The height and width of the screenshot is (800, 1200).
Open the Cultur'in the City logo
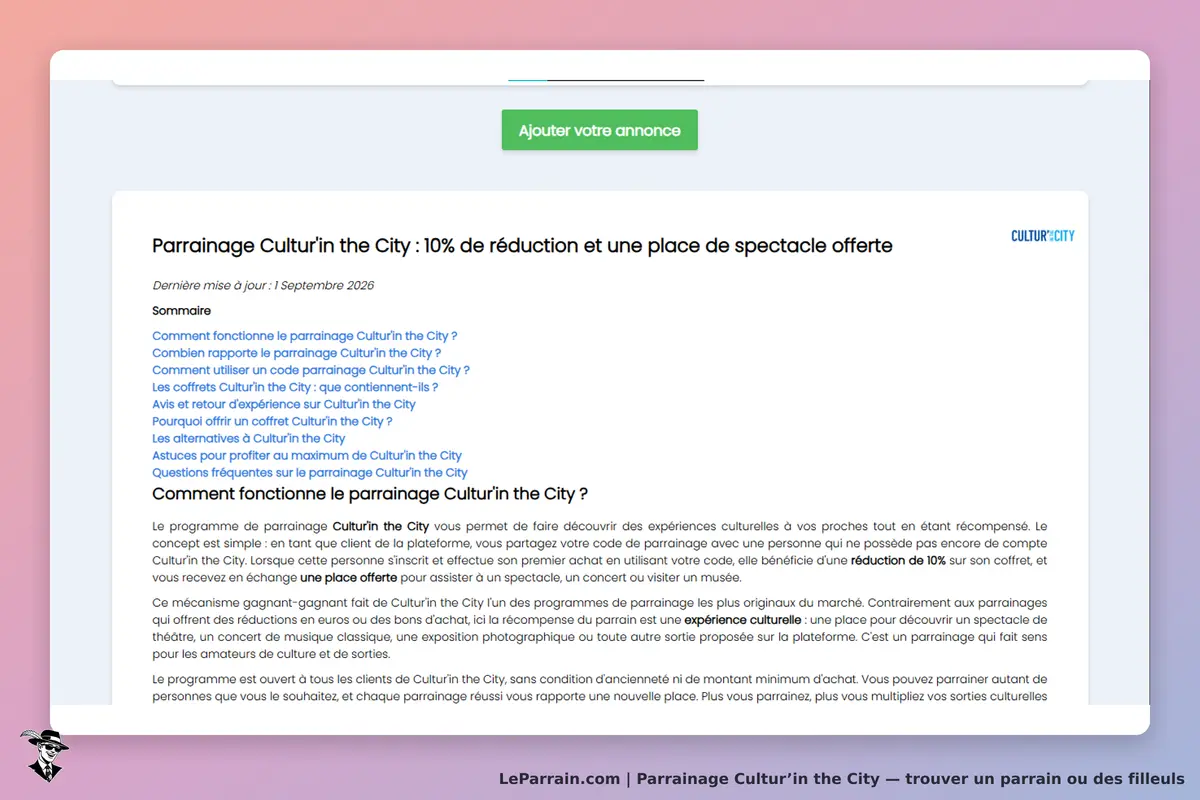1043,236
